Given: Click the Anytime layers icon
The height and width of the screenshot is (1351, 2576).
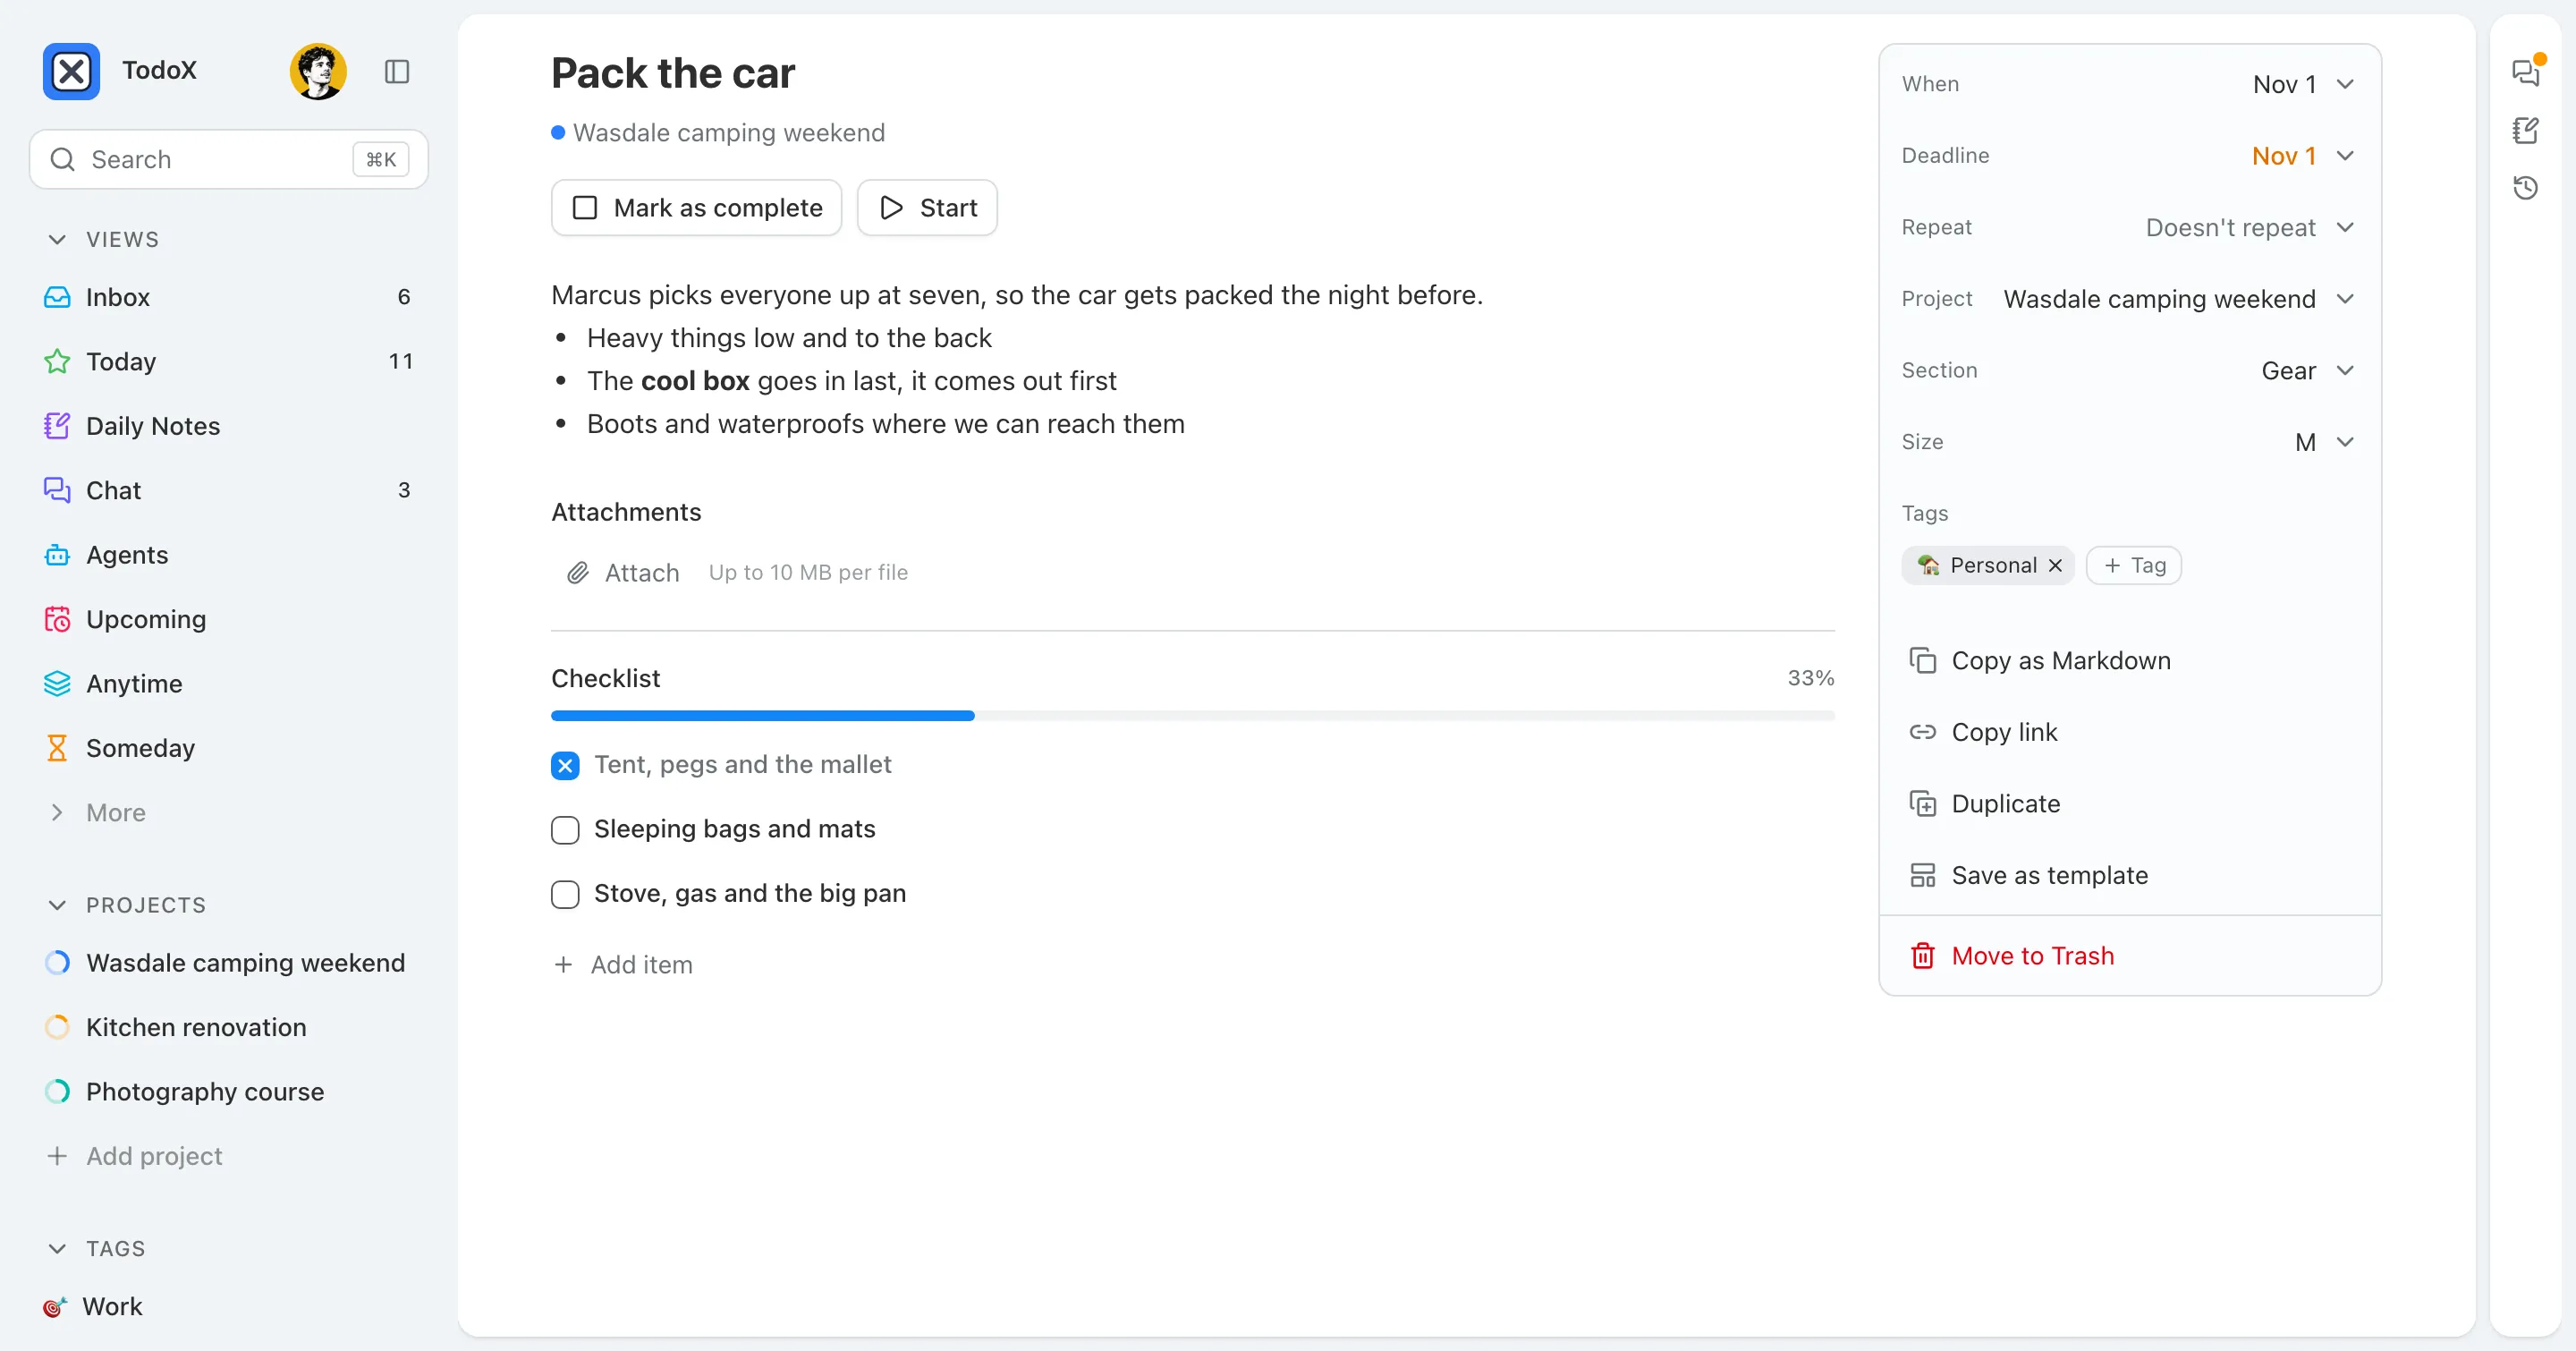Looking at the screenshot, I should coord(57,684).
